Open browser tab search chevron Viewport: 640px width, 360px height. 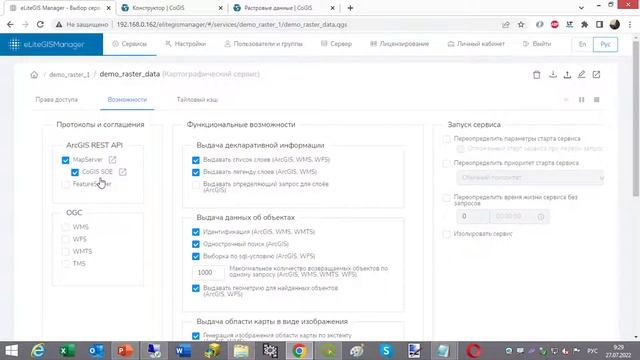(581, 8)
